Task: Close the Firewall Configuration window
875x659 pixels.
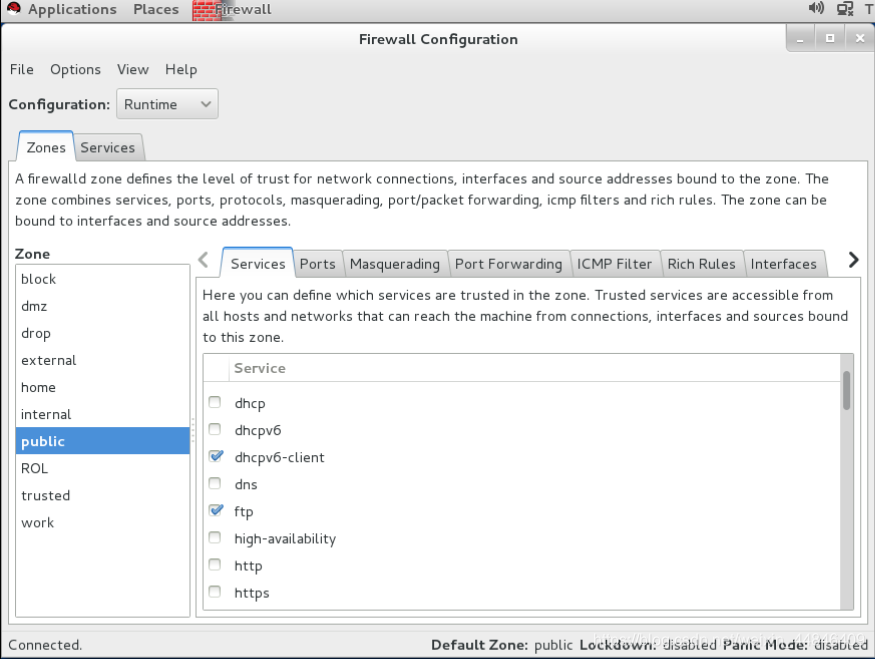Action: [x=860, y=39]
